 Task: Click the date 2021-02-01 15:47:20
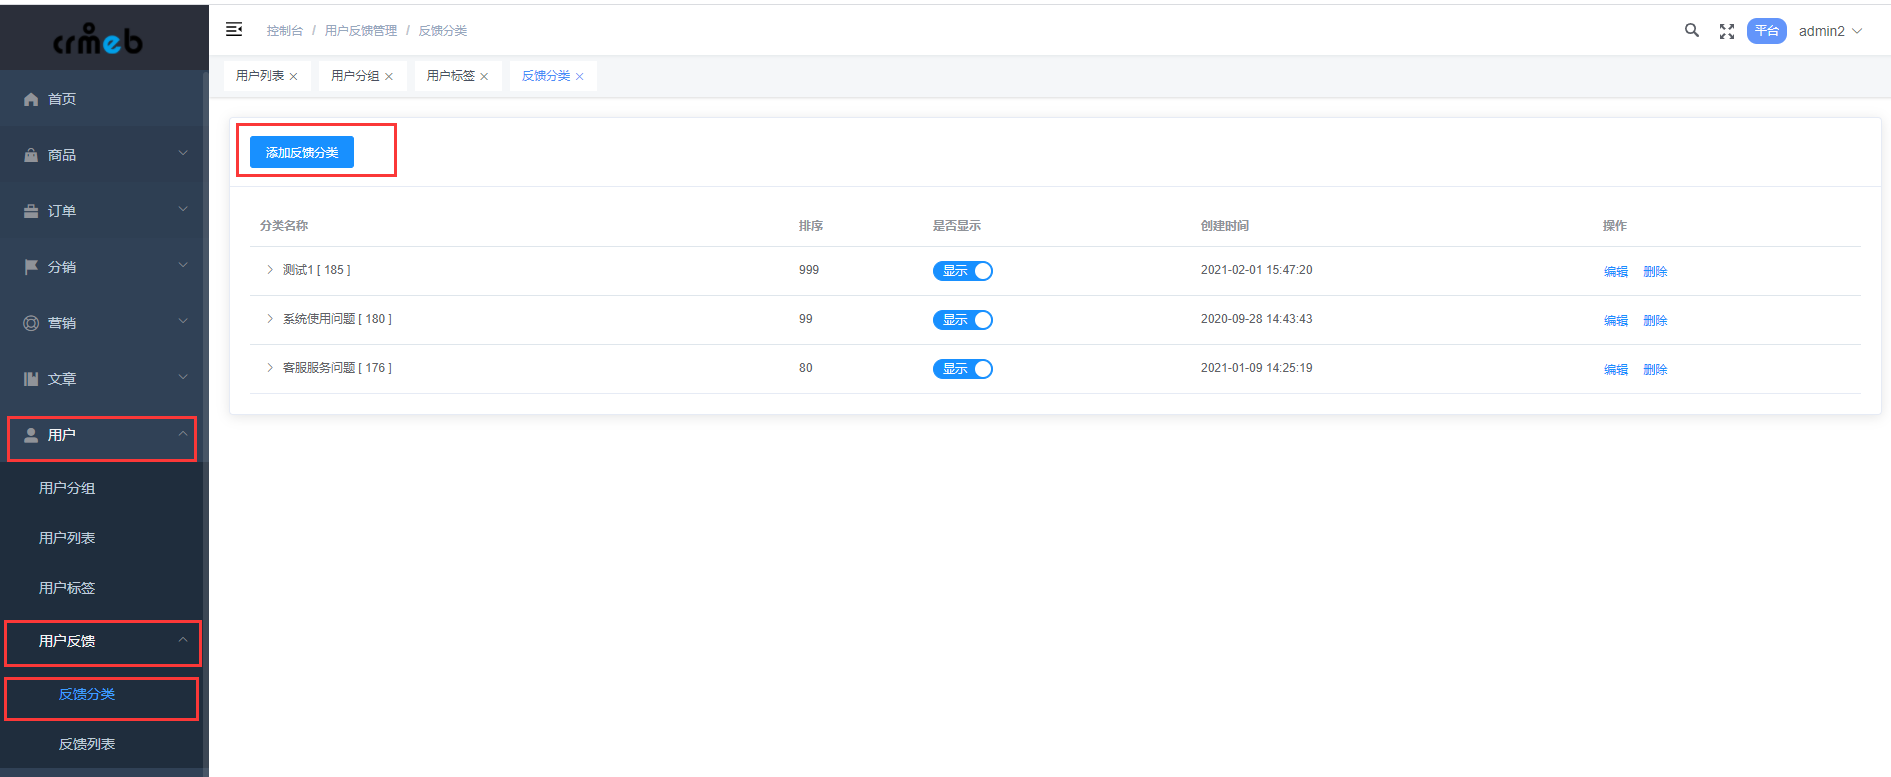coord(1257,270)
